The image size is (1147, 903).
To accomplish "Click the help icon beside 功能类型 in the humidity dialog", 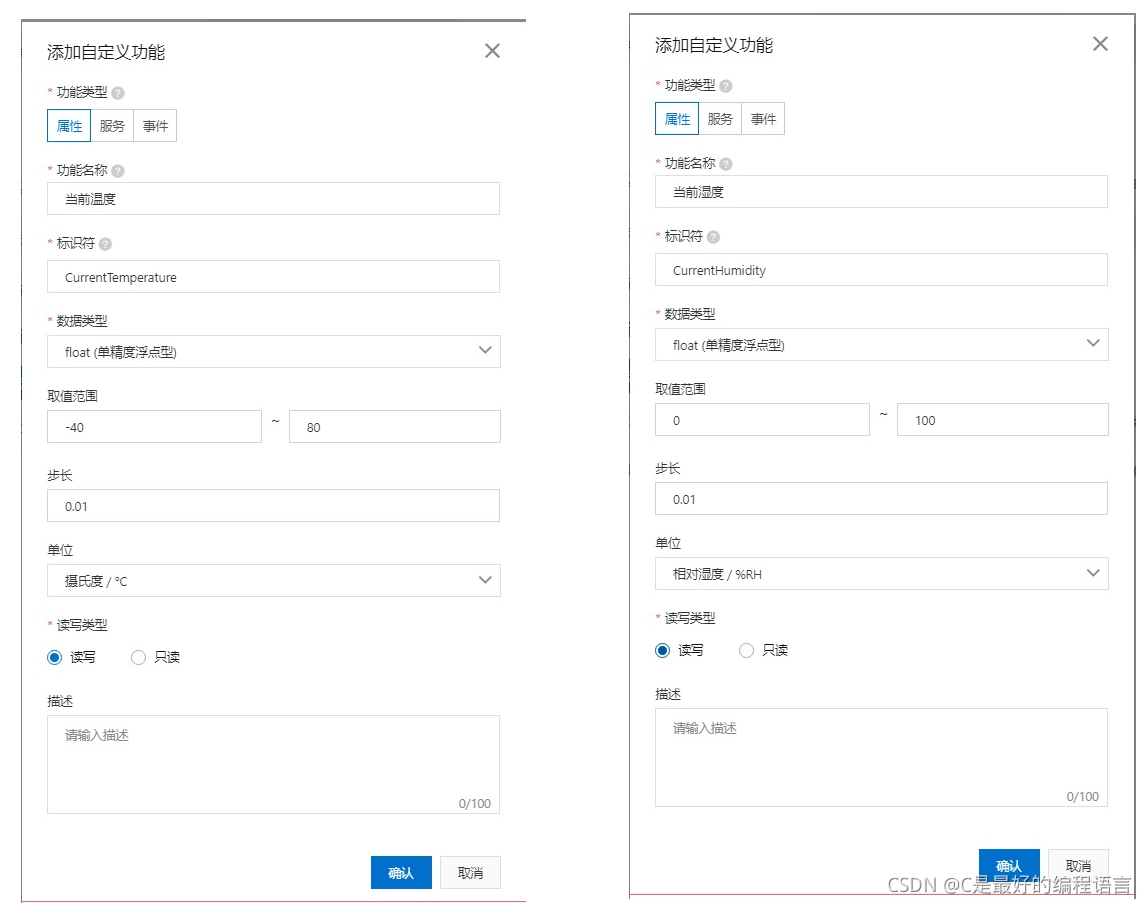I will click(x=726, y=85).
